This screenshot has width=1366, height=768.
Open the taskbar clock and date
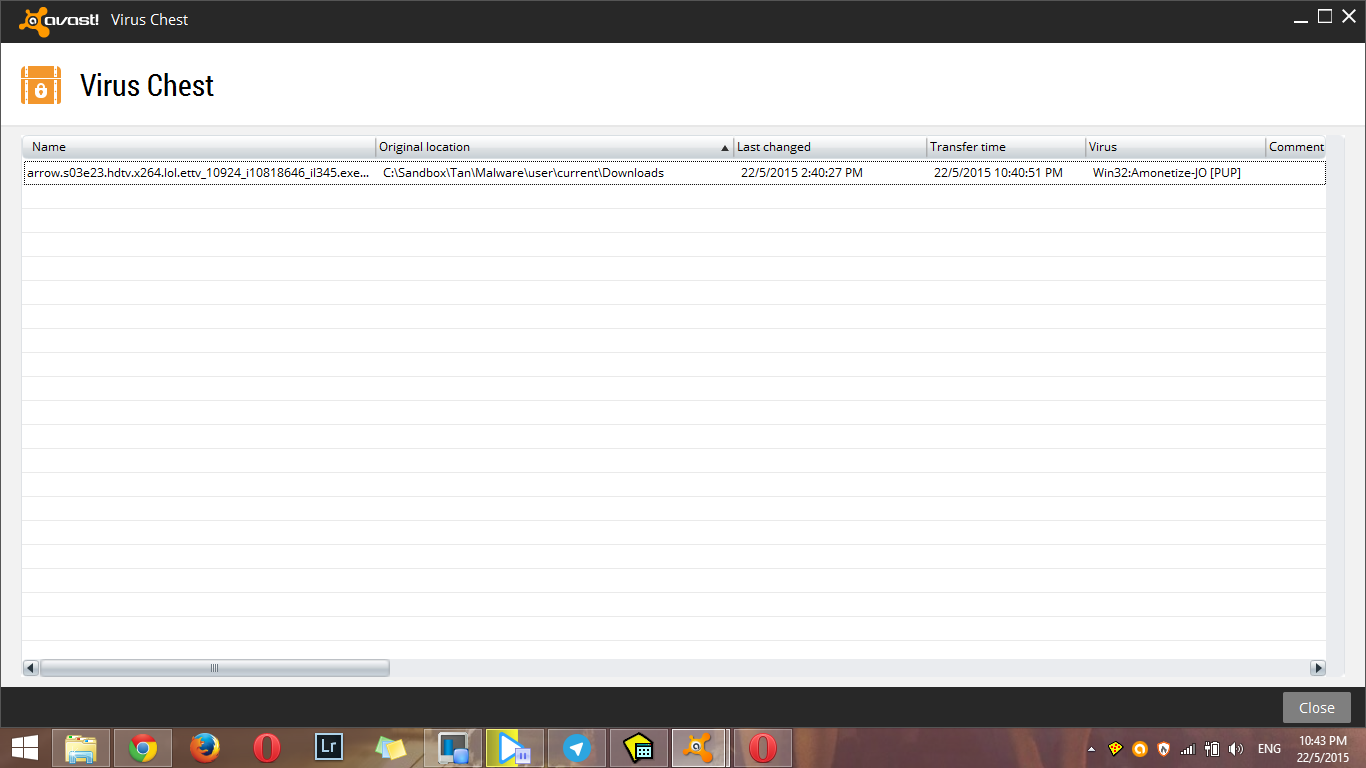(1322, 749)
